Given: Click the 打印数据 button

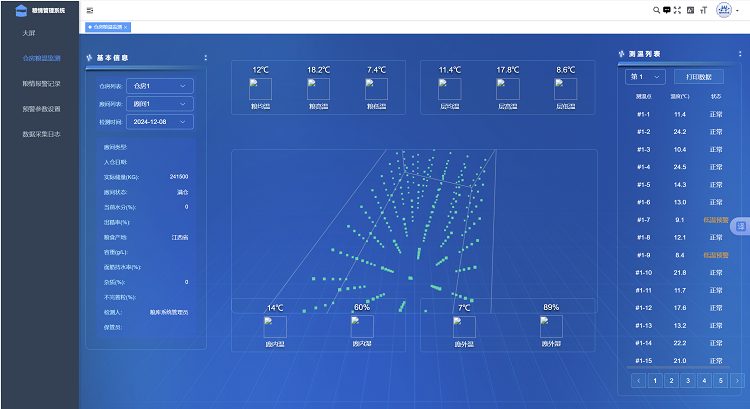Looking at the screenshot, I should tap(699, 77).
